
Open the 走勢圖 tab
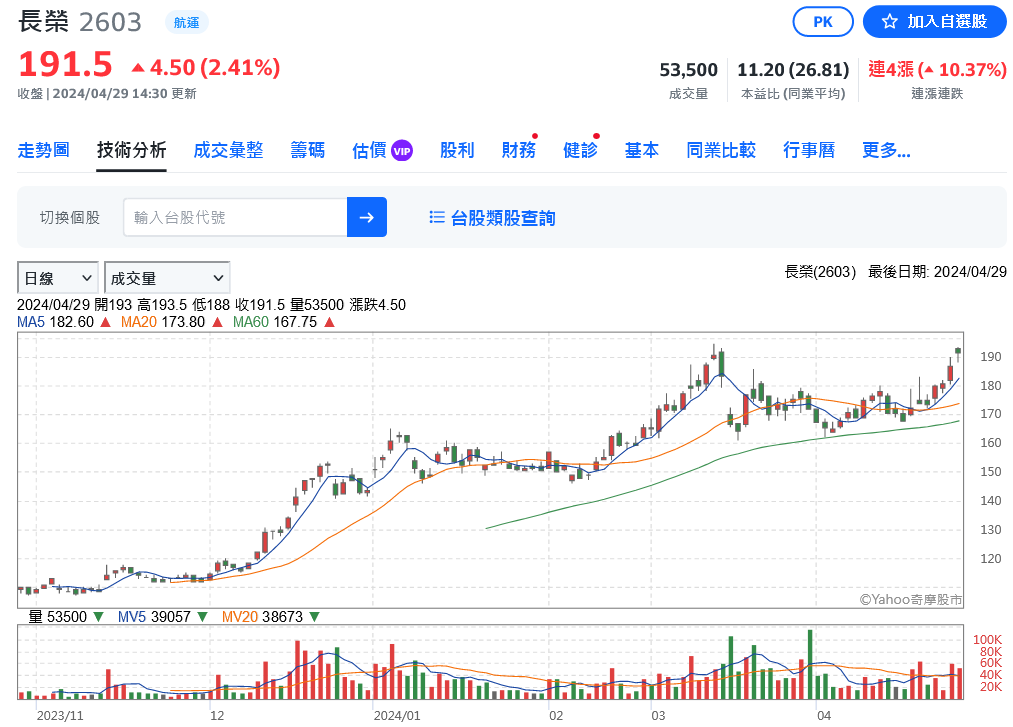click(x=43, y=151)
